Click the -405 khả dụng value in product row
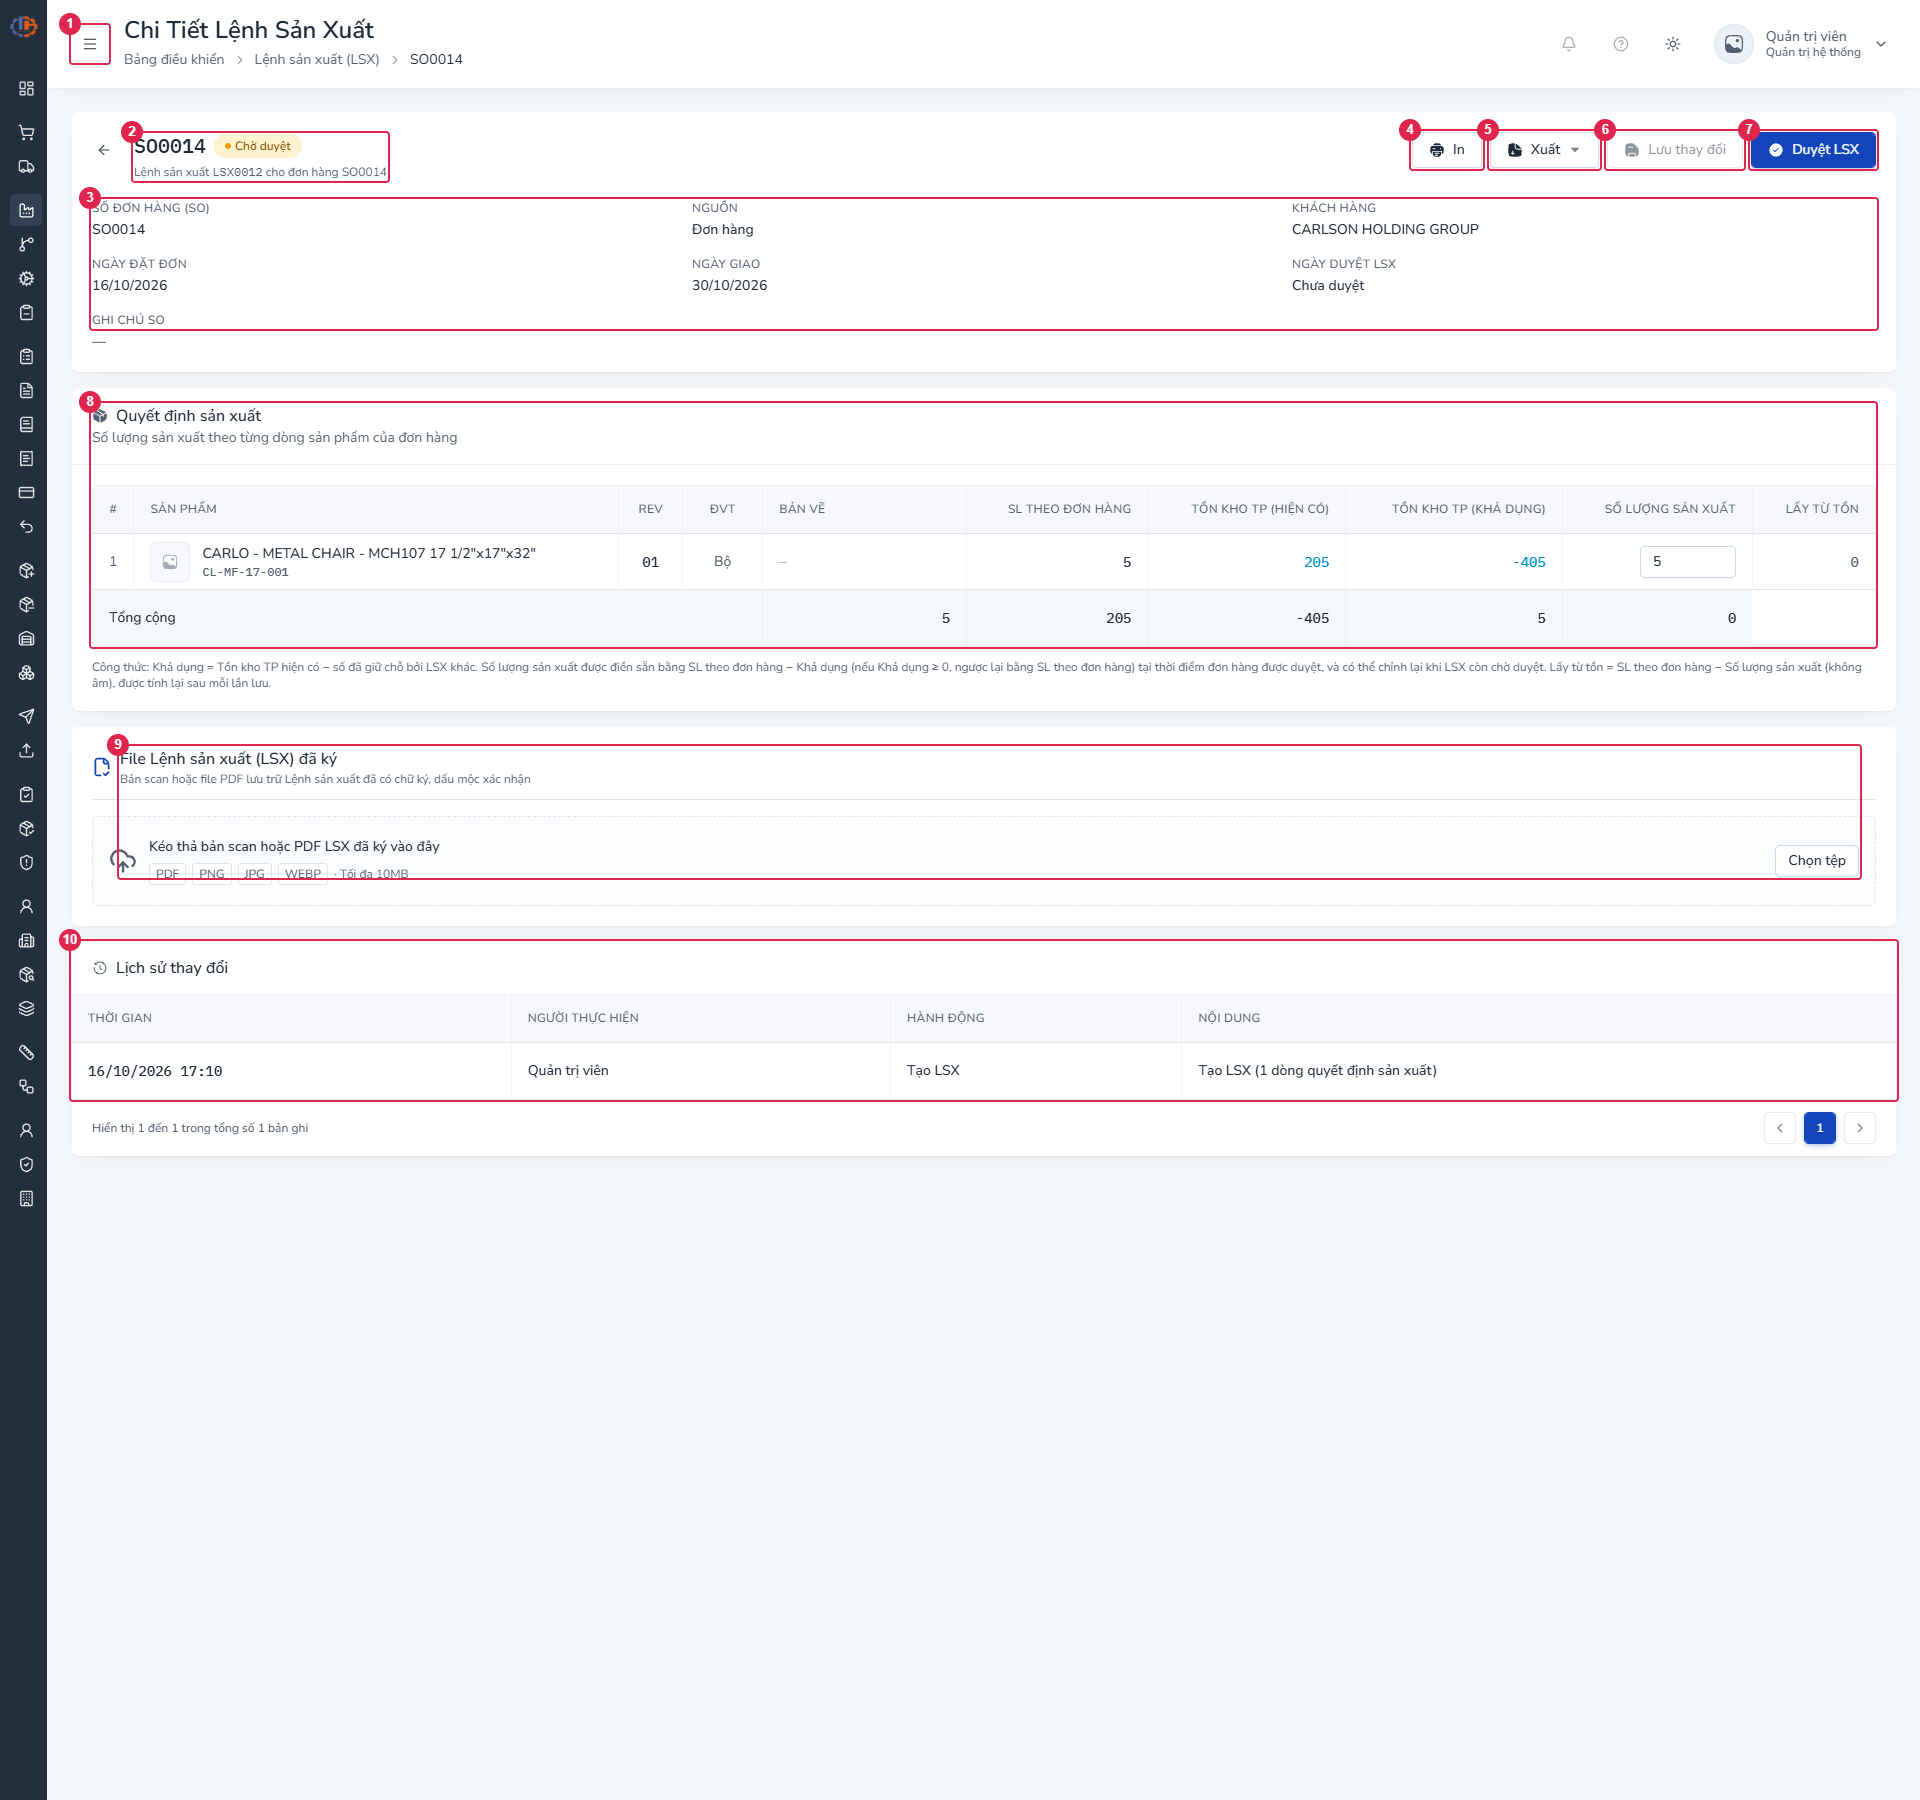Image resolution: width=1920 pixels, height=1800 pixels. pos(1529,563)
